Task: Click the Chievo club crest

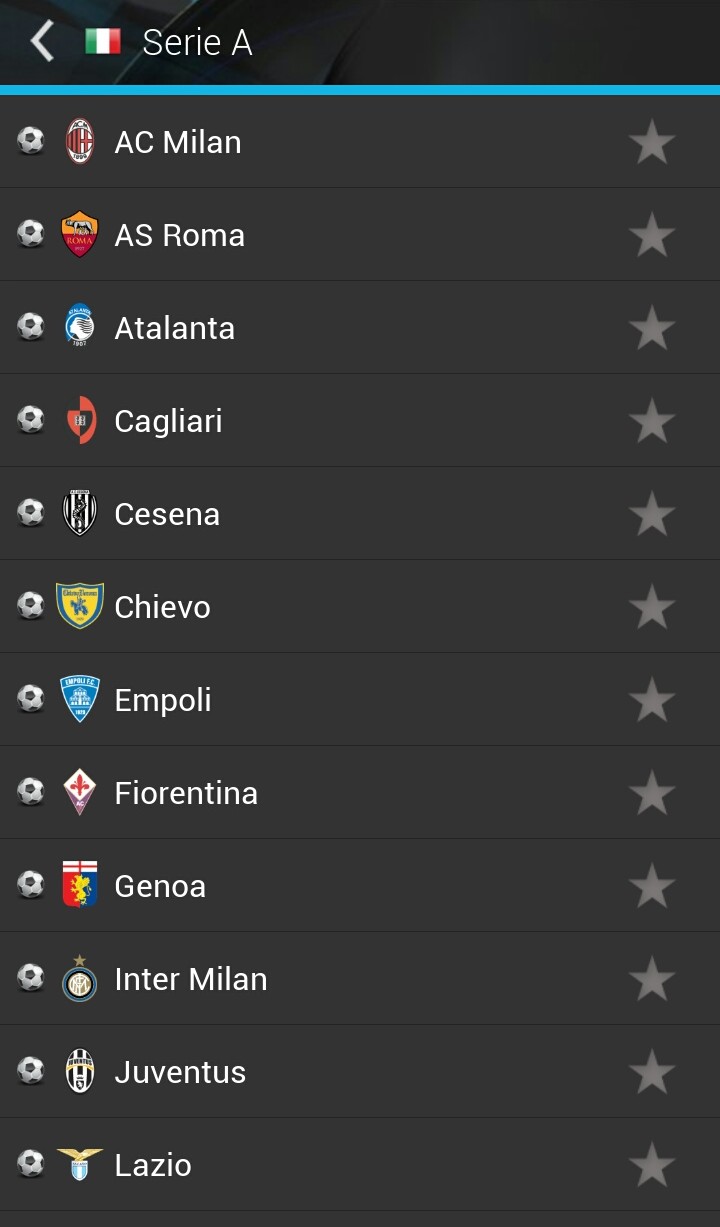Action: pyautogui.click(x=80, y=606)
